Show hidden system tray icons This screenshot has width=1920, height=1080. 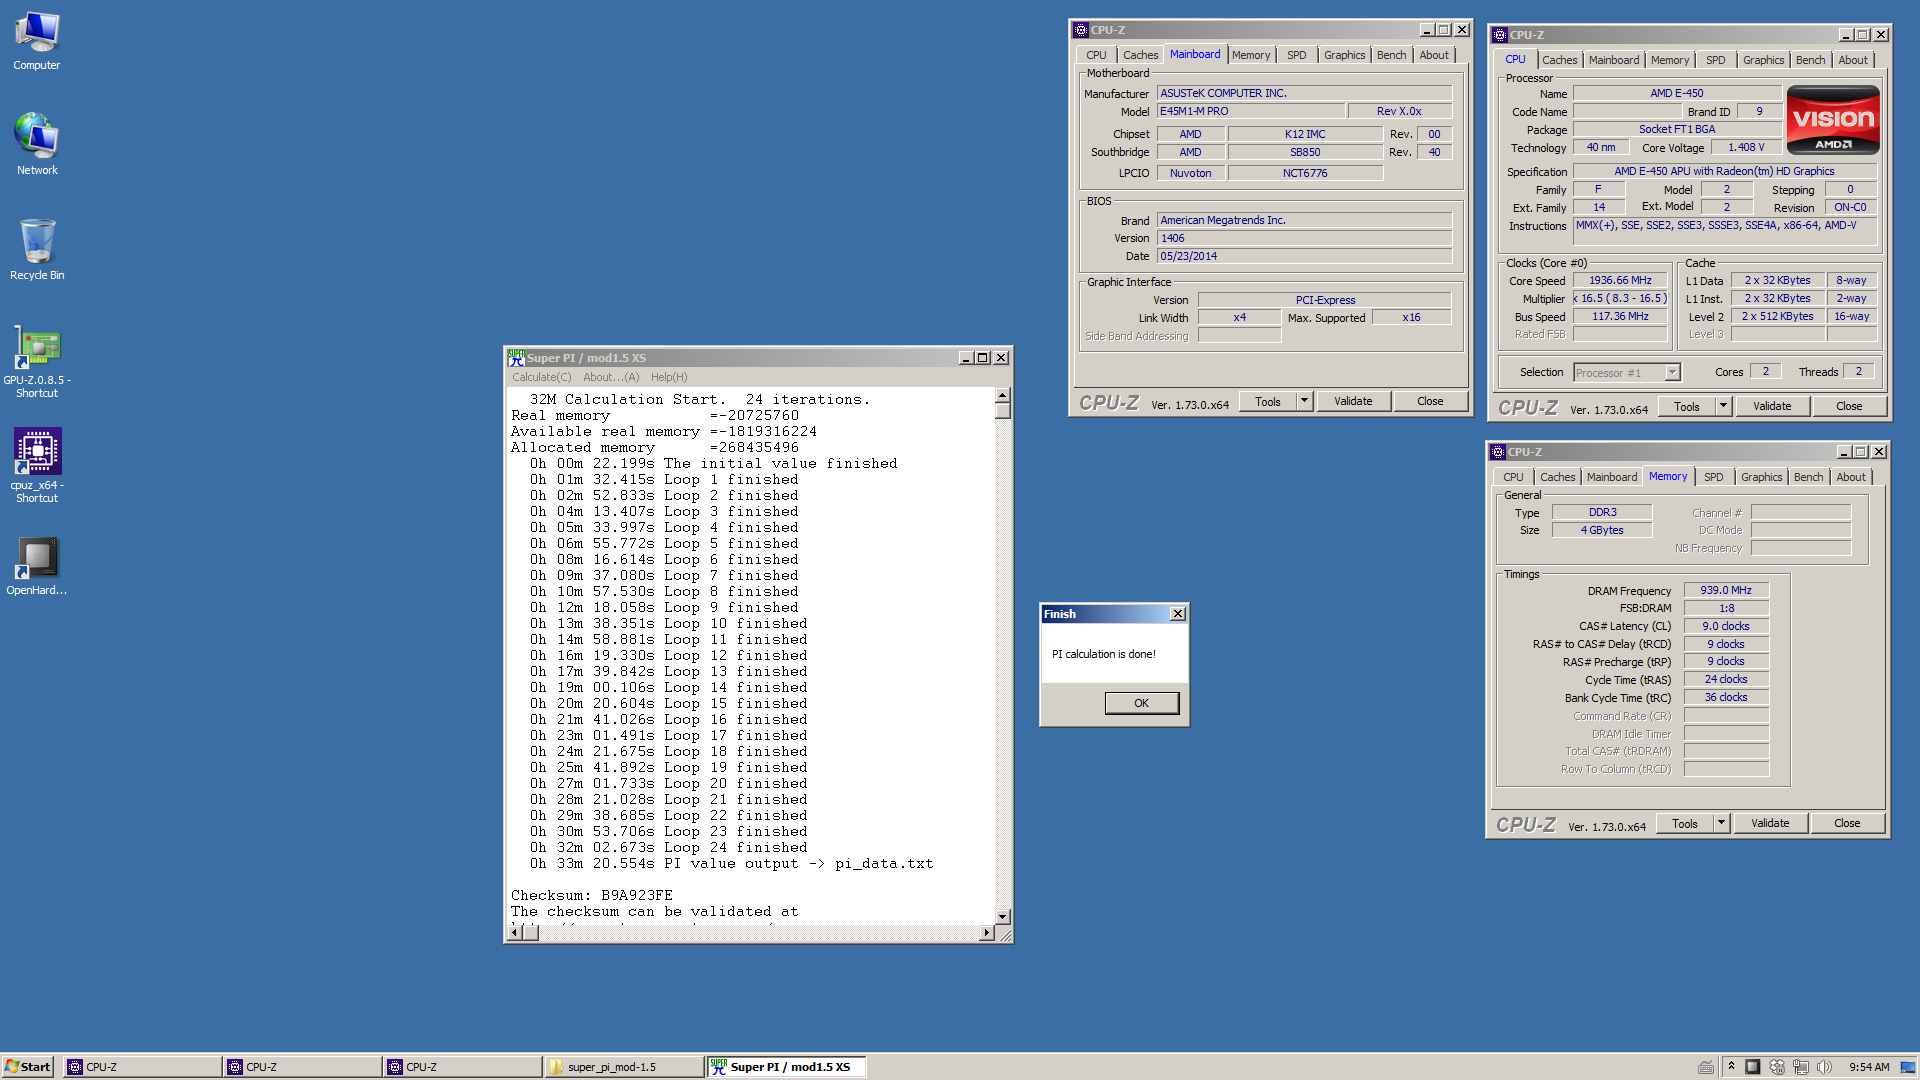pyautogui.click(x=1731, y=1066)
